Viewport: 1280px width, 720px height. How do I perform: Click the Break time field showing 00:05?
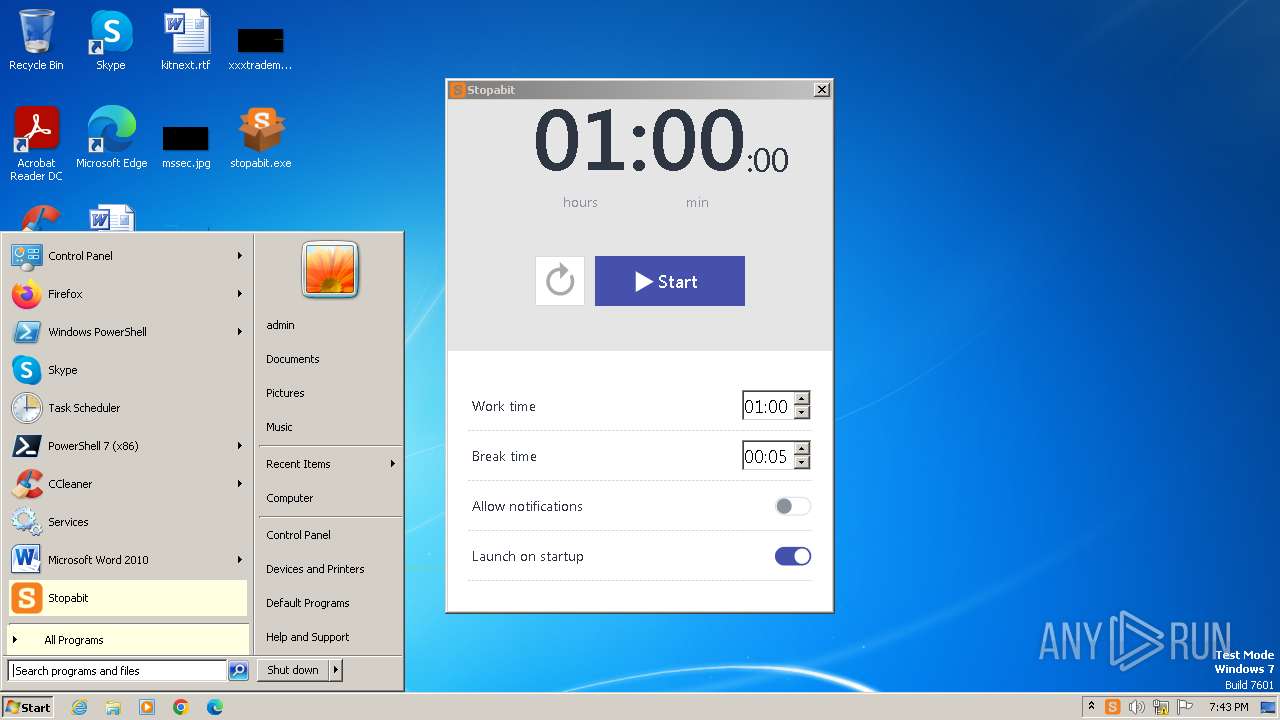point(767,456)
